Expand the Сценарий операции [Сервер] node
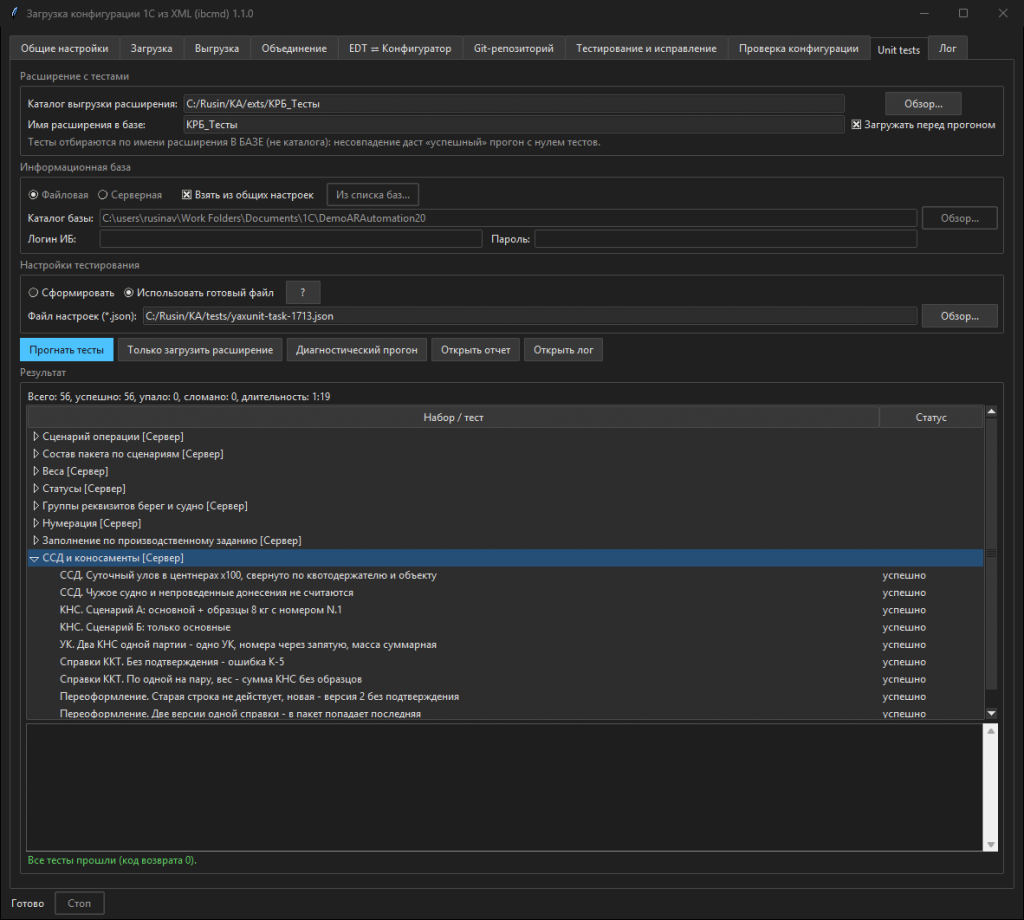1024x920 pixels. (x=36, y=436)
